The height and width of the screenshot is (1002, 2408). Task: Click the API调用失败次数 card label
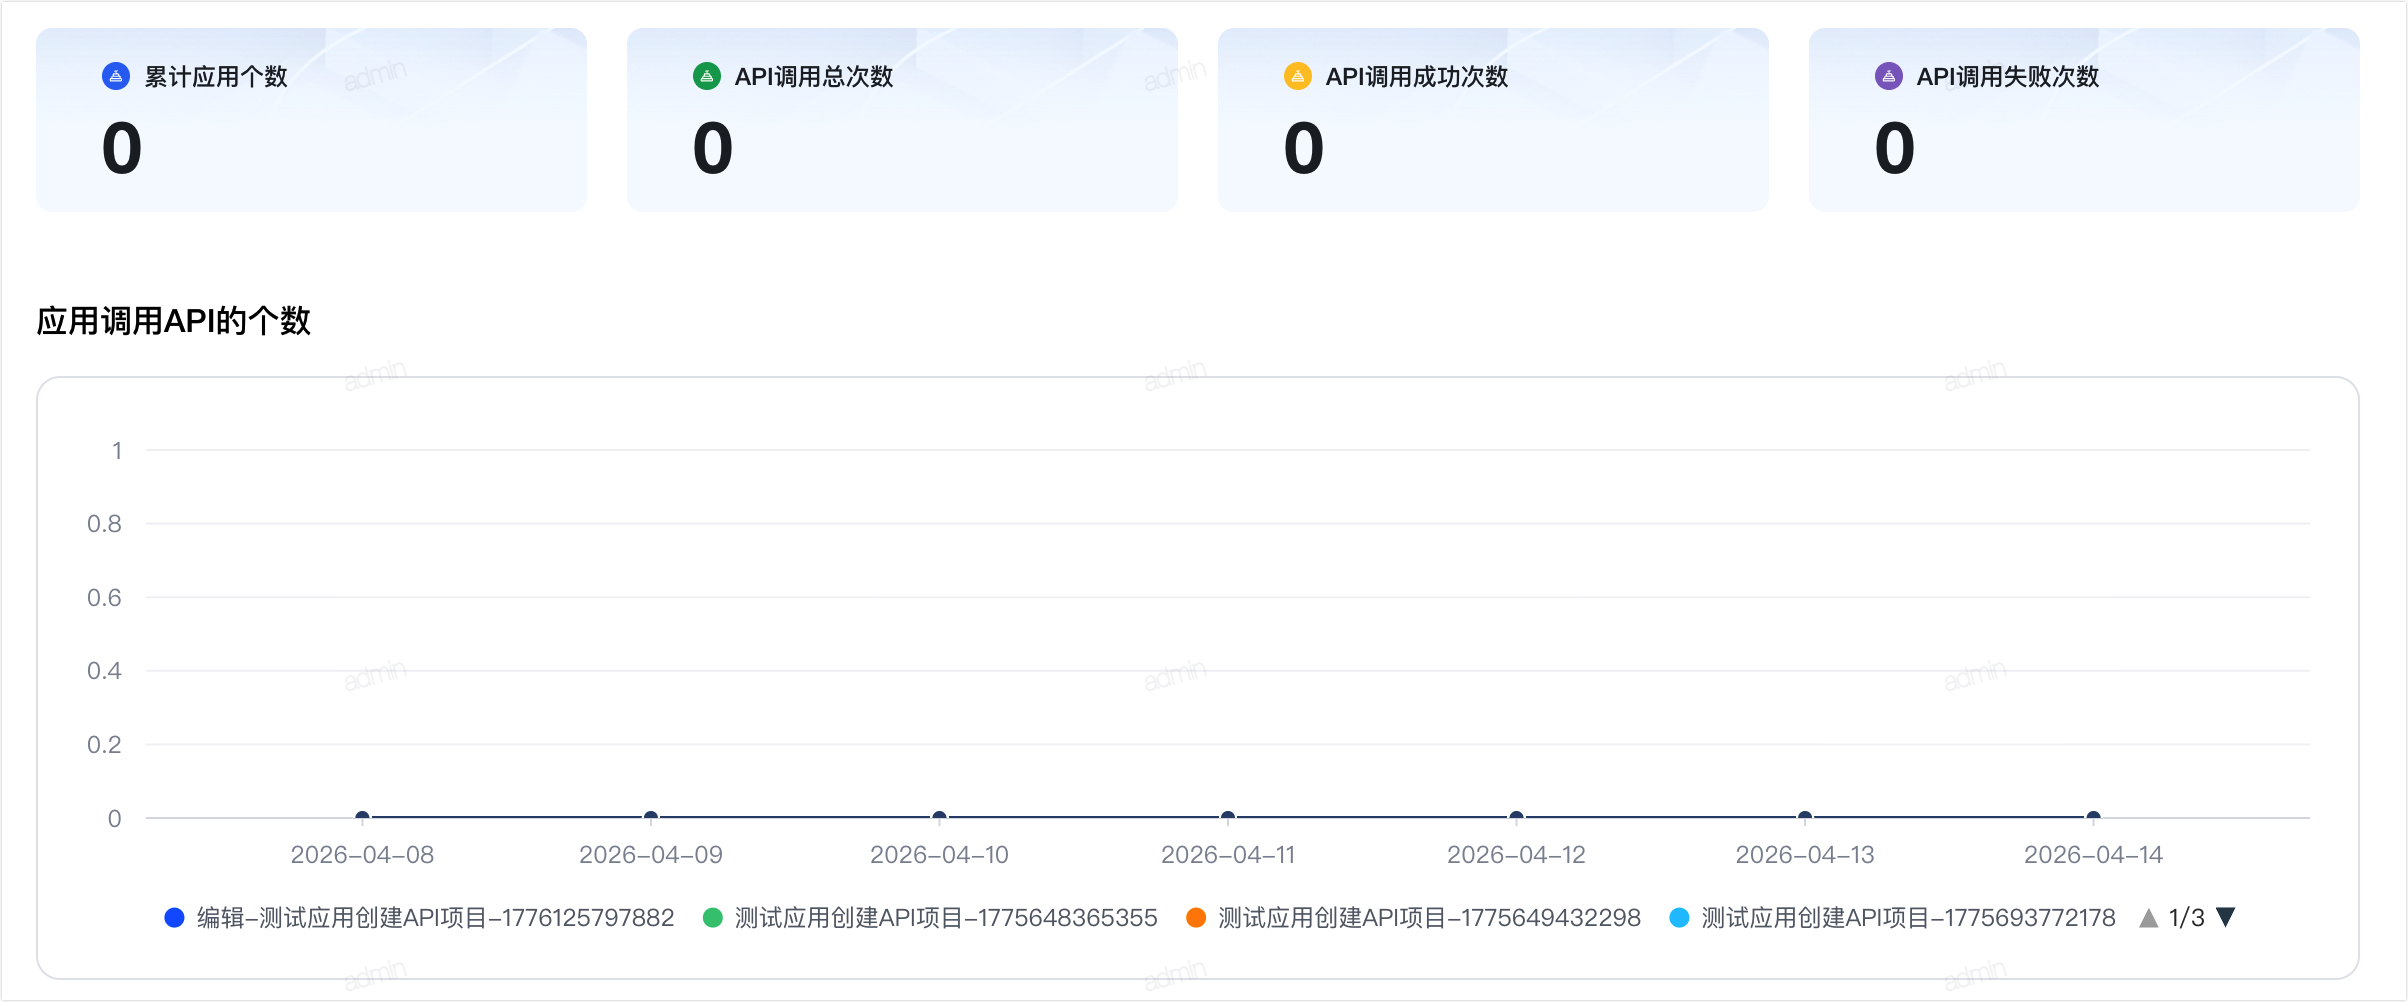click(2008, 77)
